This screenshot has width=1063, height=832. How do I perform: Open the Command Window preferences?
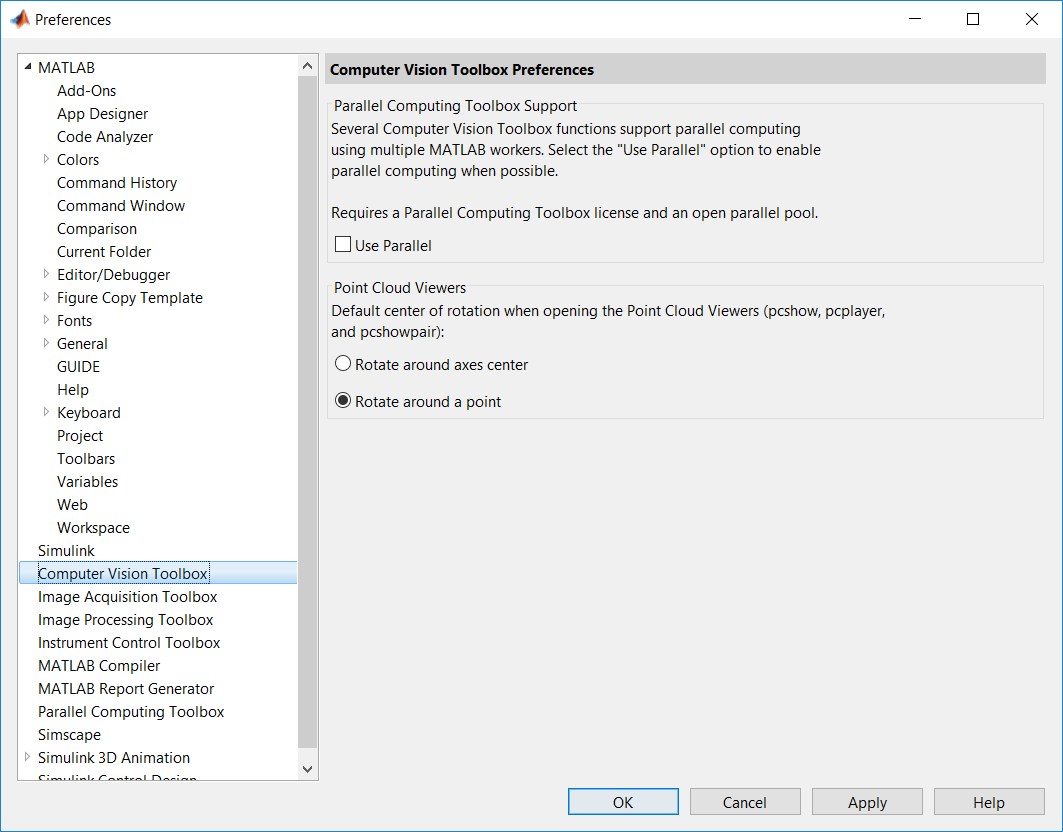(x=121, y=206)
